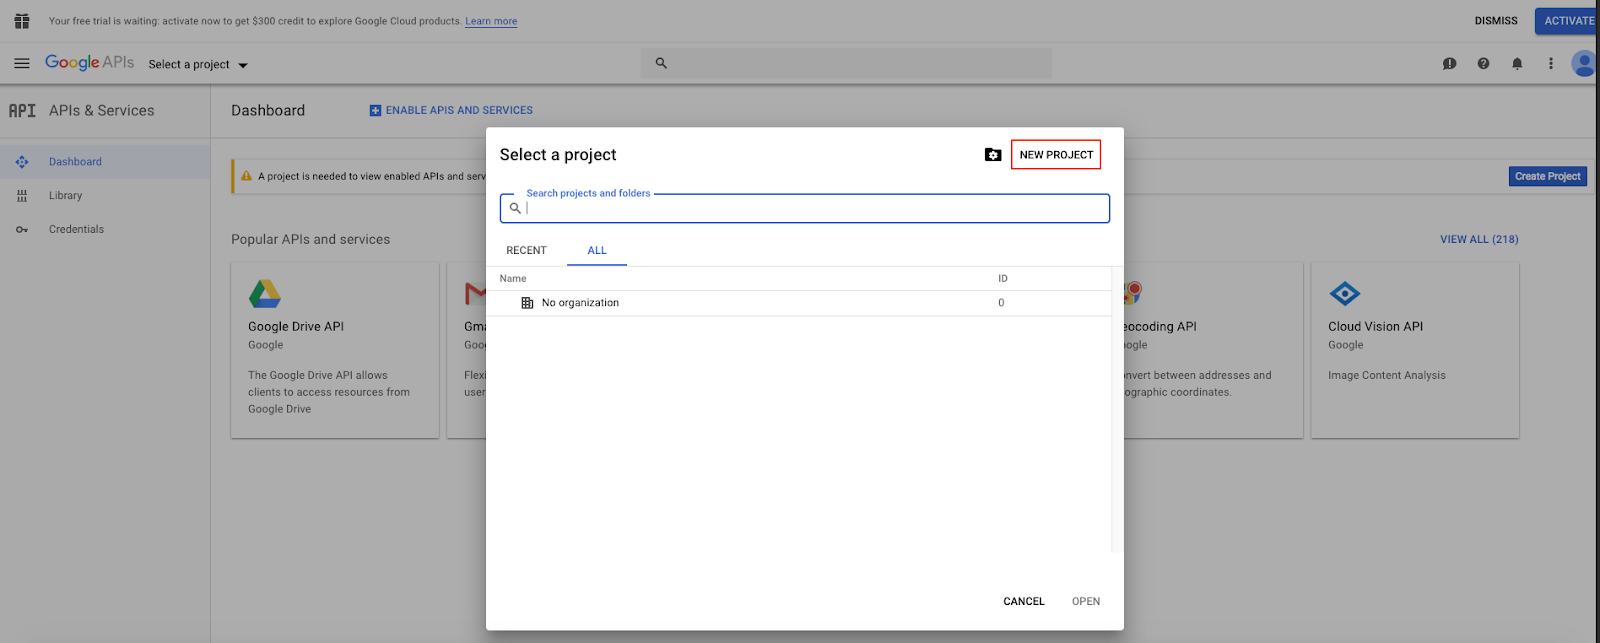Click the Select a project dialog title

(x=558, y=155)
